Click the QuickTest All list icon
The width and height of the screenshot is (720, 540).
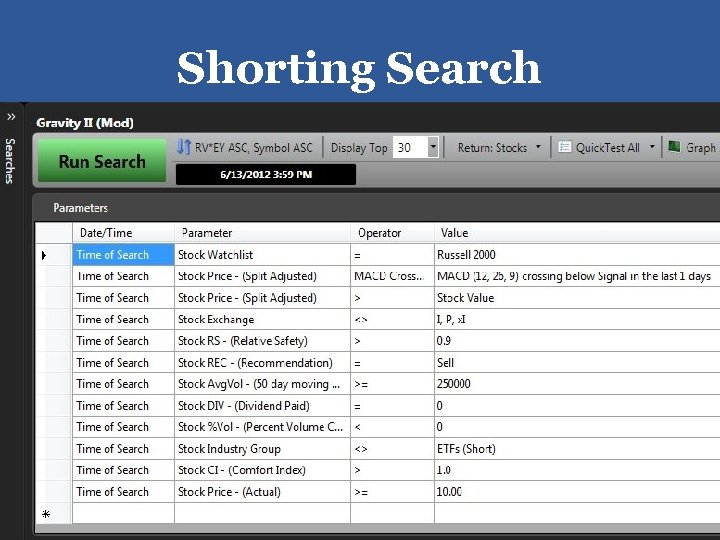tap(564, 147)
